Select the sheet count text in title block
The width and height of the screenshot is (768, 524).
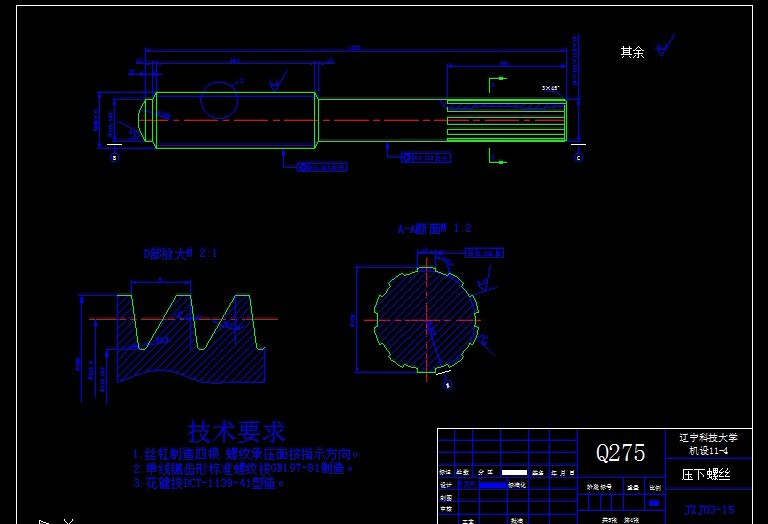coord(620,521)
